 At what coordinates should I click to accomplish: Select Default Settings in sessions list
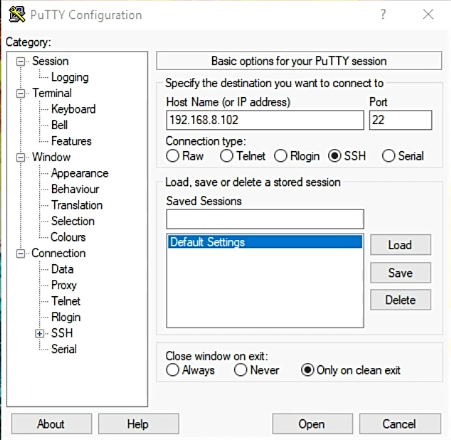pos(265,242)
